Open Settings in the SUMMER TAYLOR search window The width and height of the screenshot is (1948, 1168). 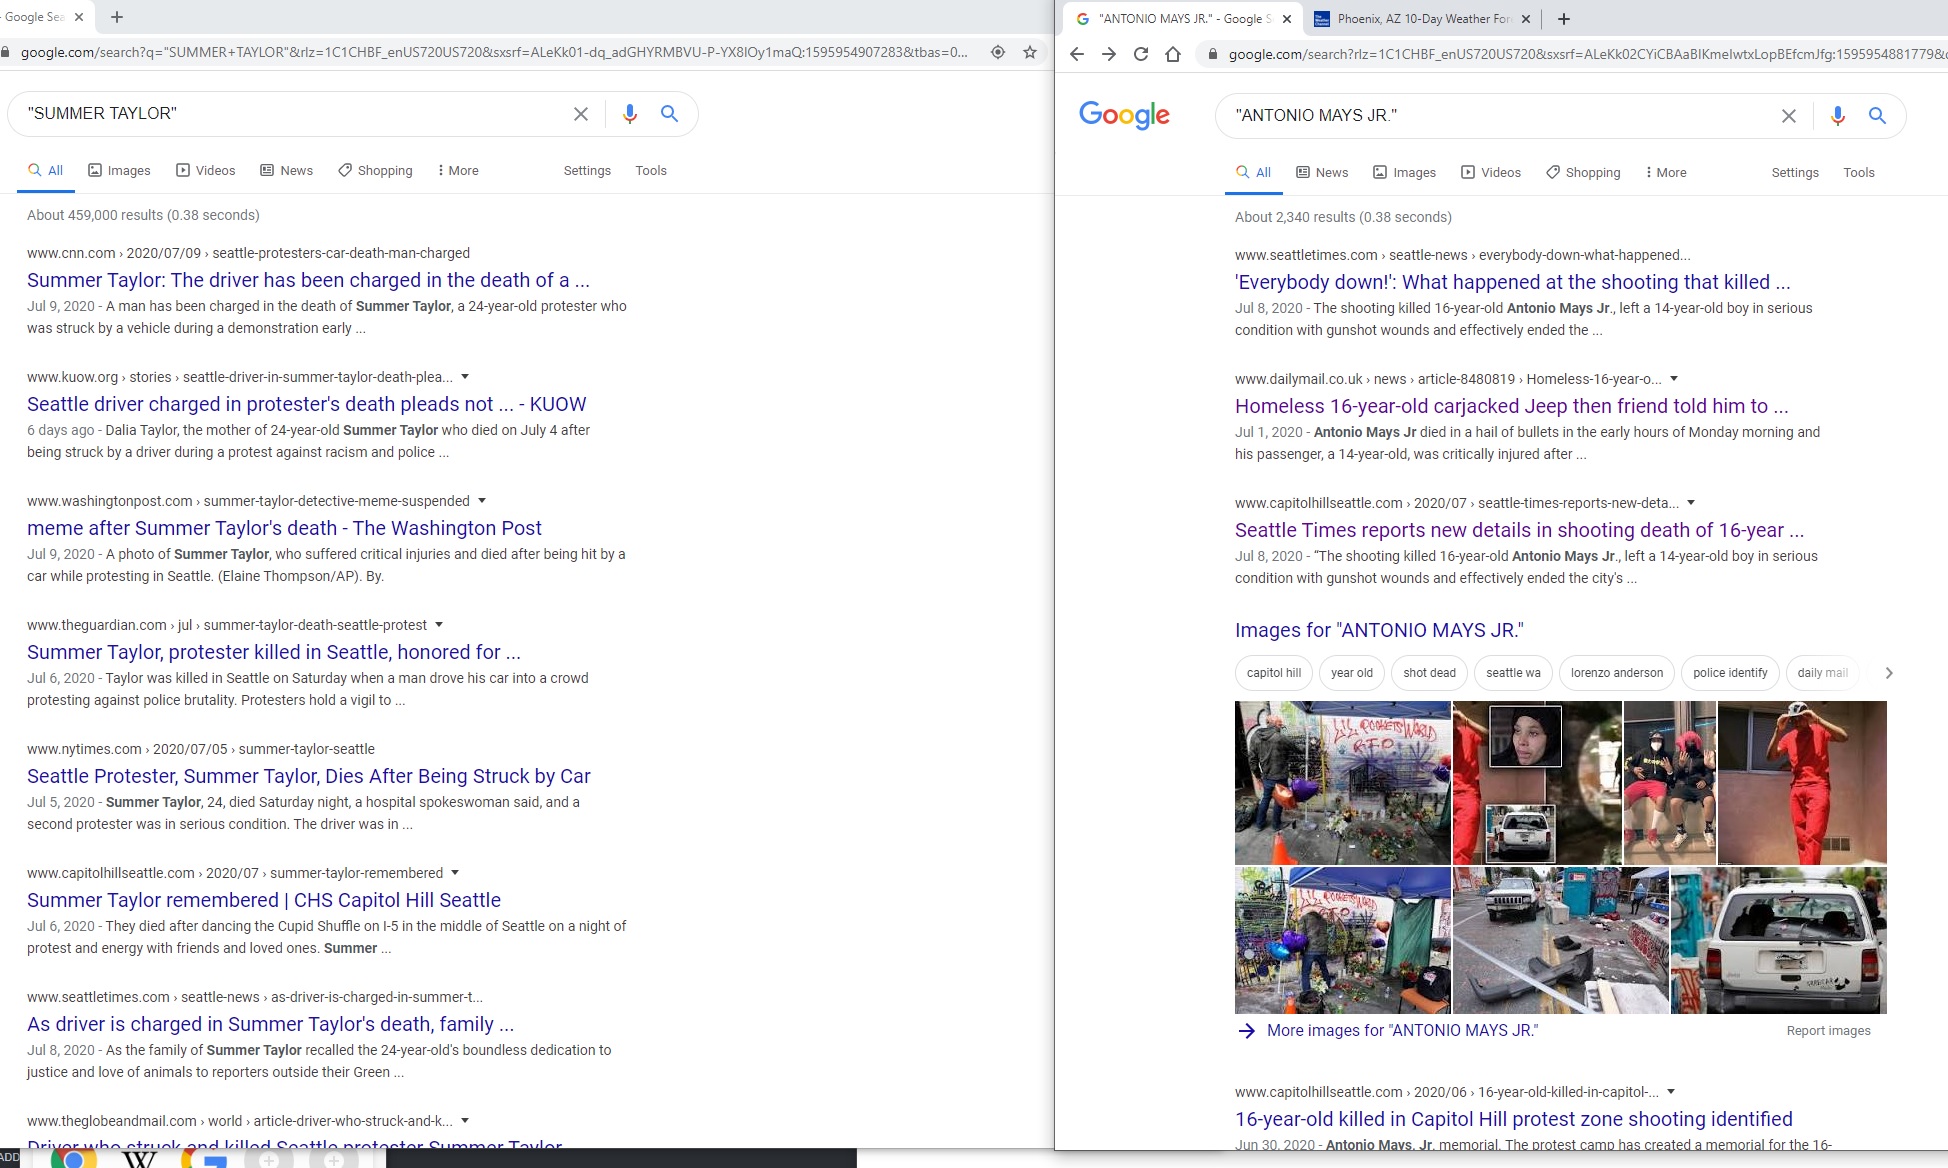pyautogui.click(x=587, y=171)
